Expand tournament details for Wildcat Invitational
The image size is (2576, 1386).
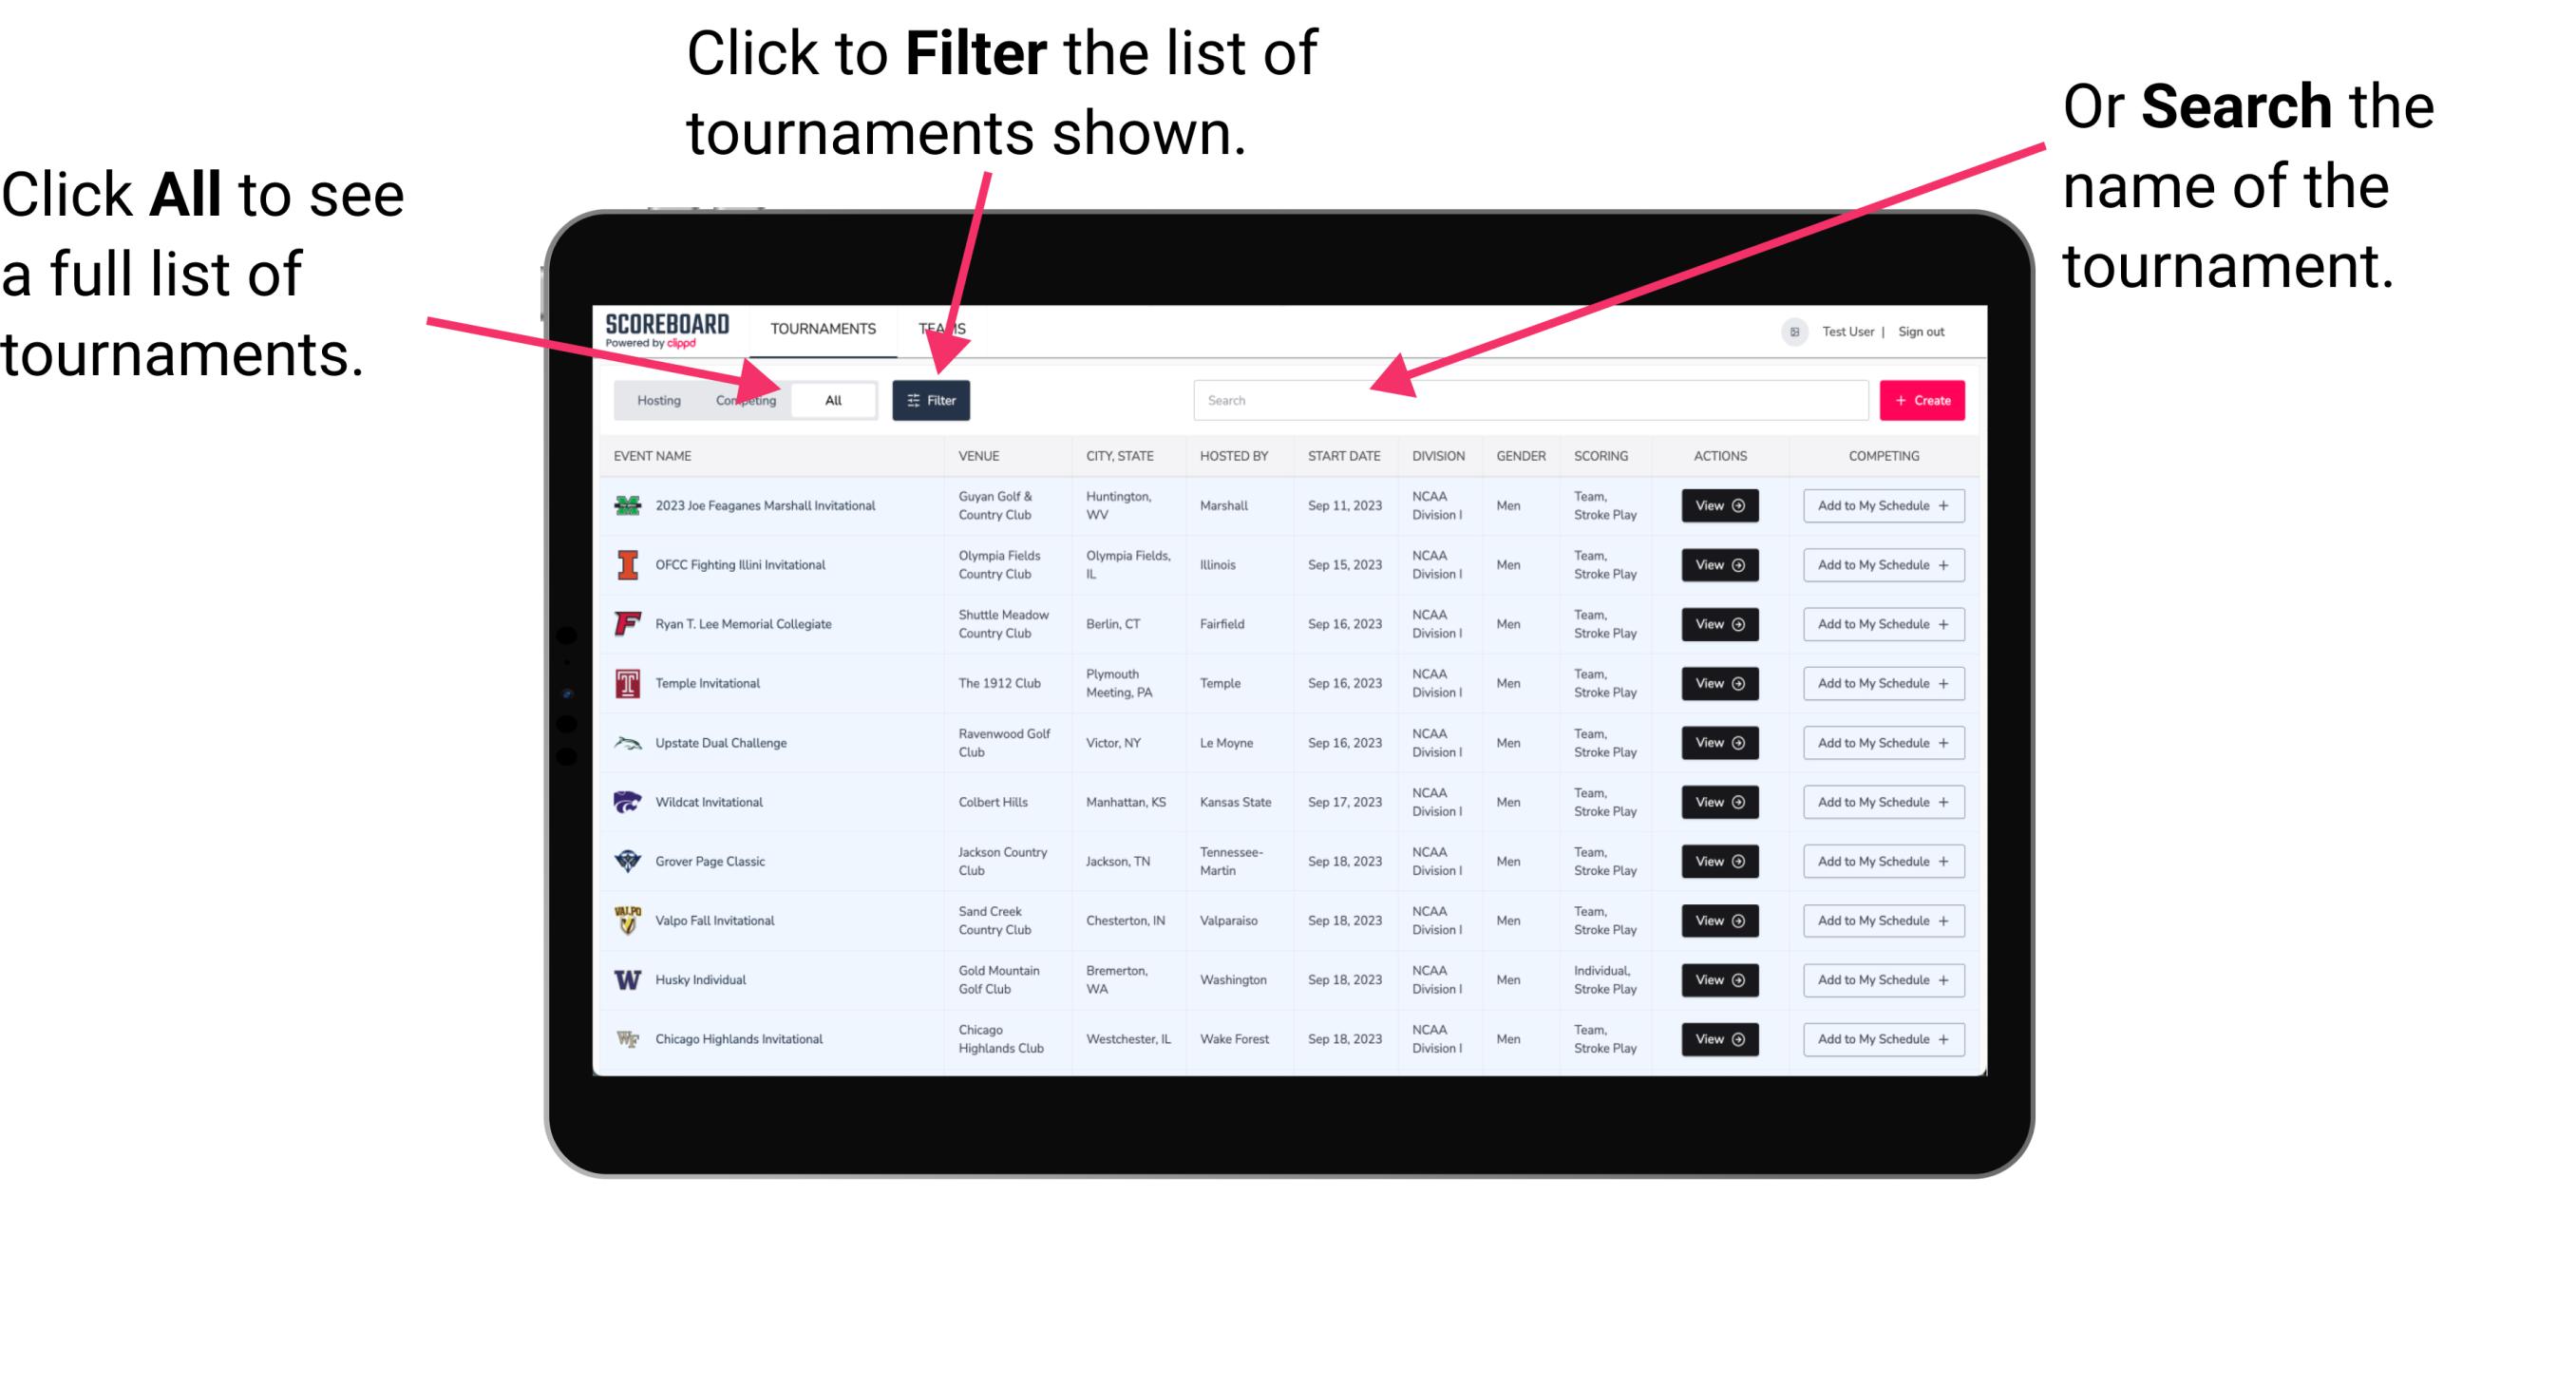1718,802
